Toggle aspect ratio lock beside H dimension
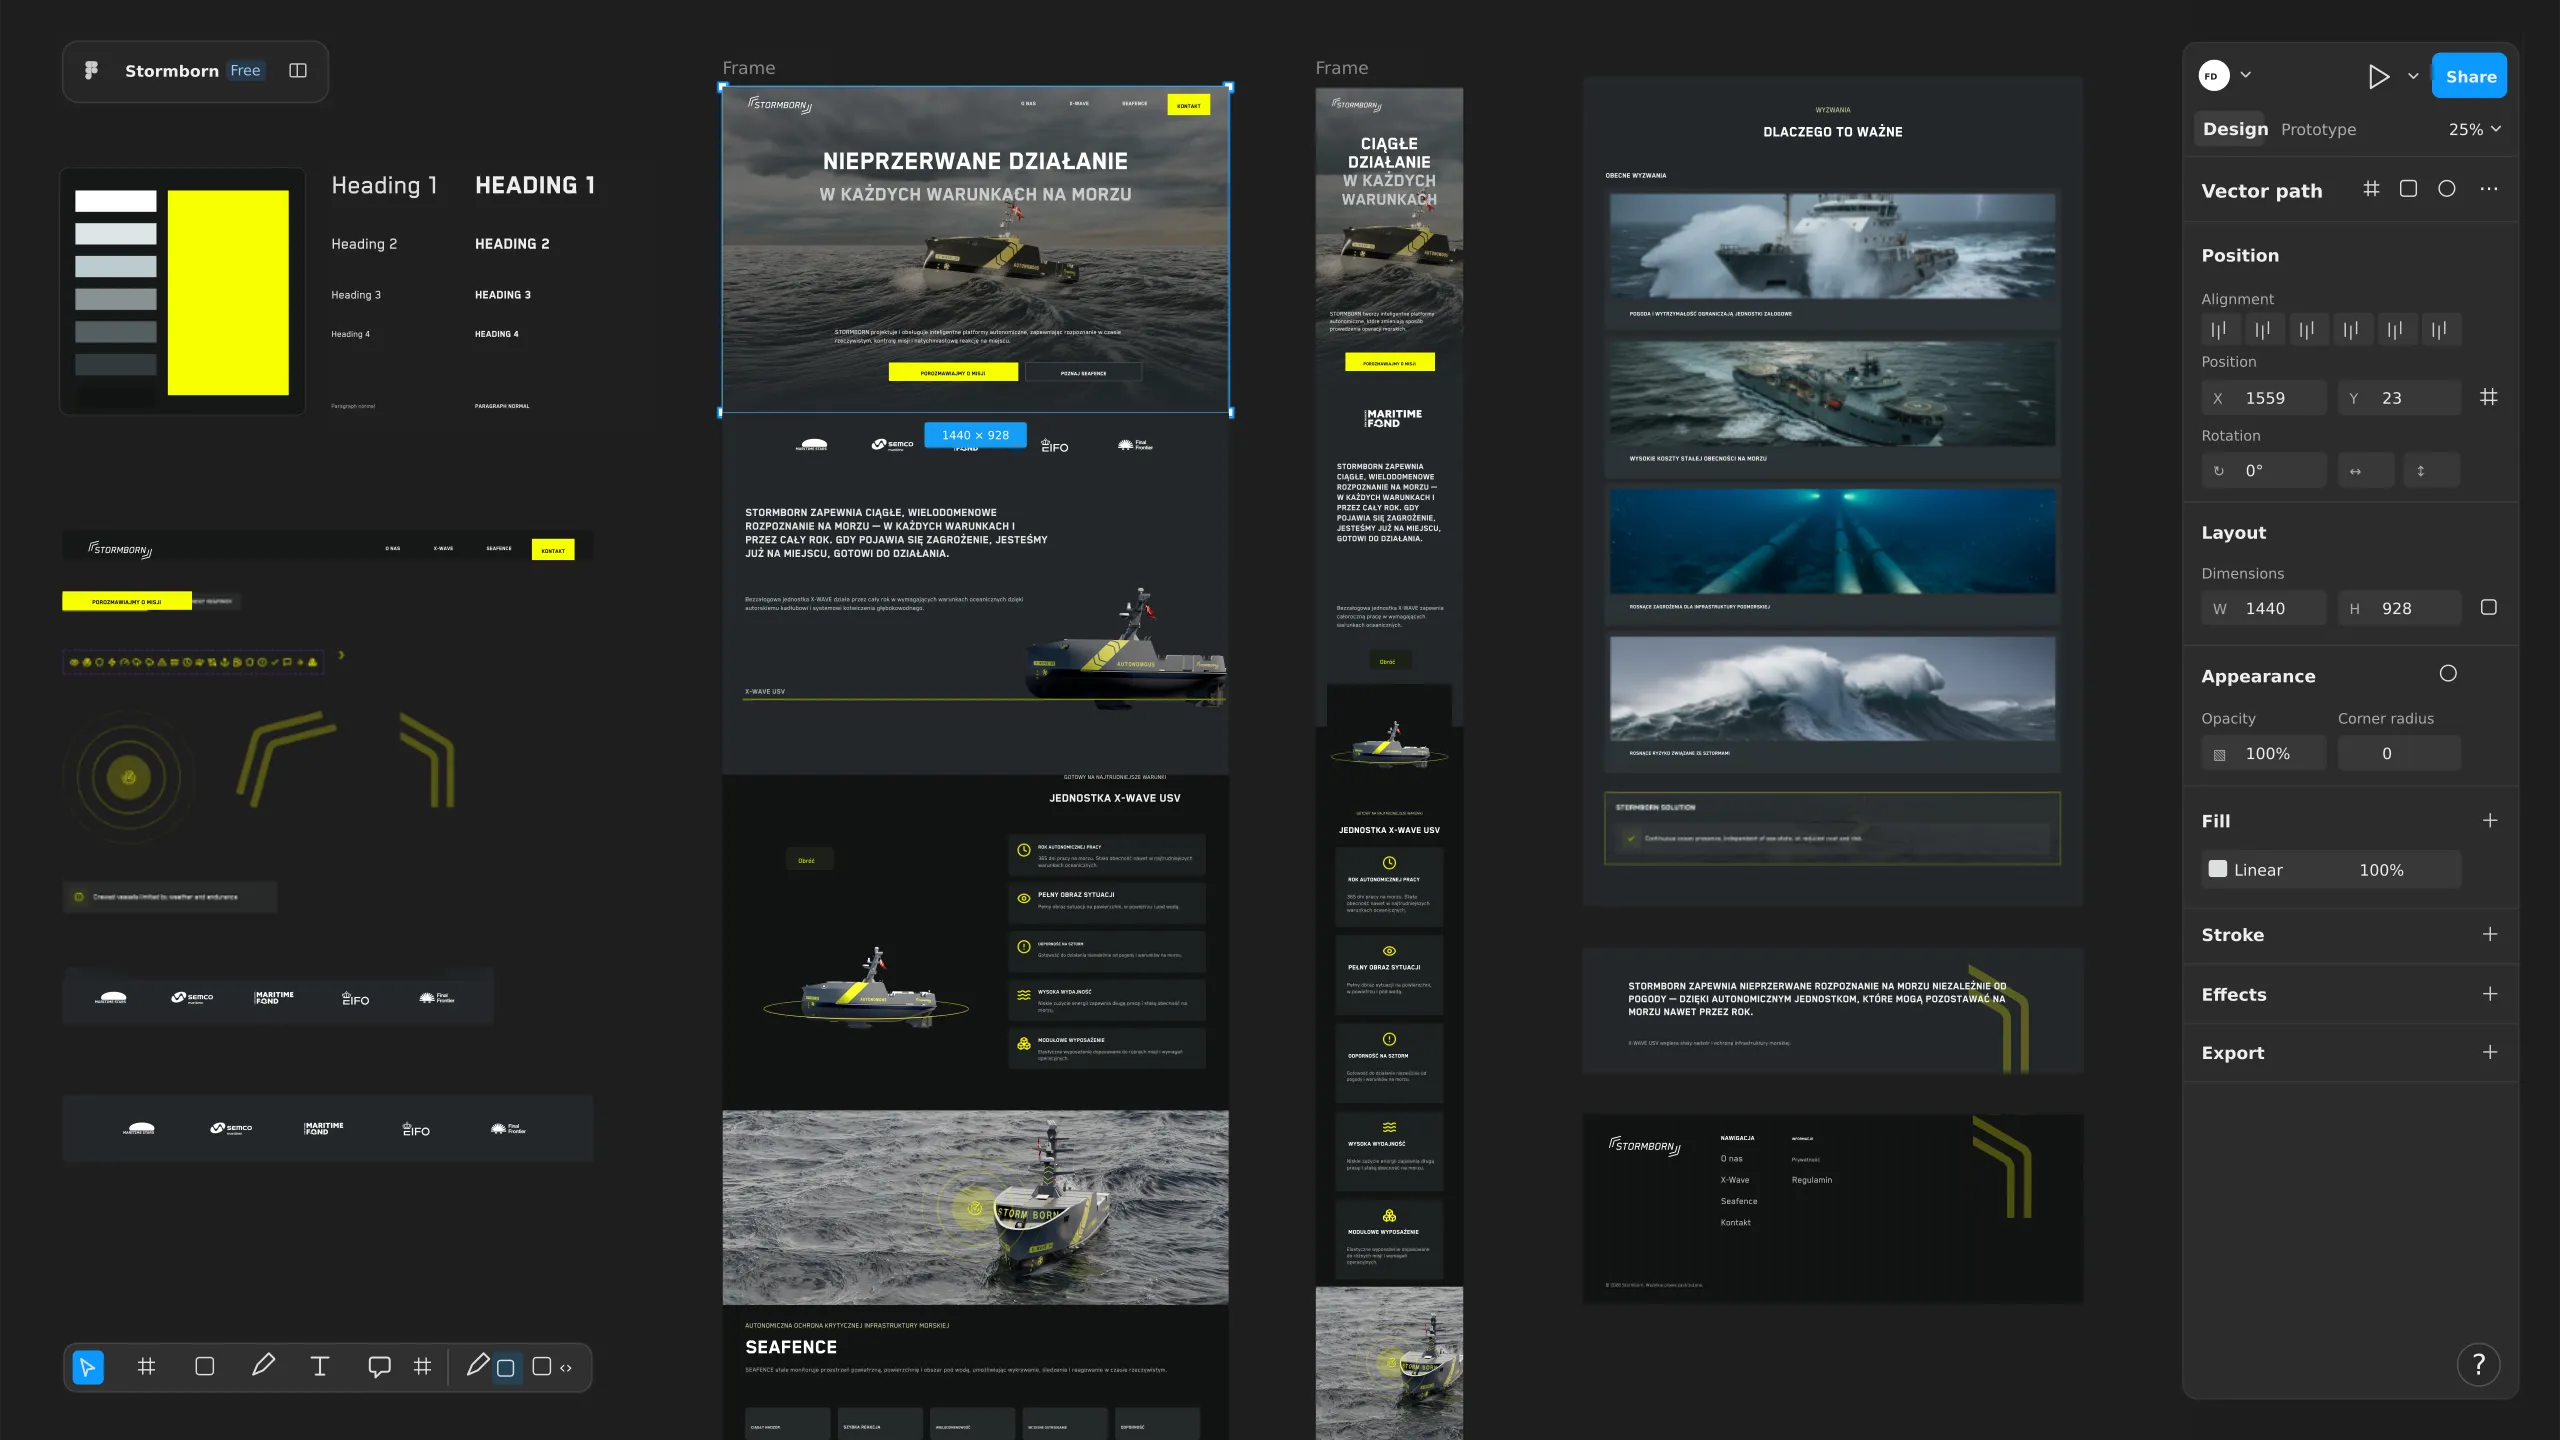Image resolution: width=2560 pixels, height=1440 pixels. point(2489,607)
